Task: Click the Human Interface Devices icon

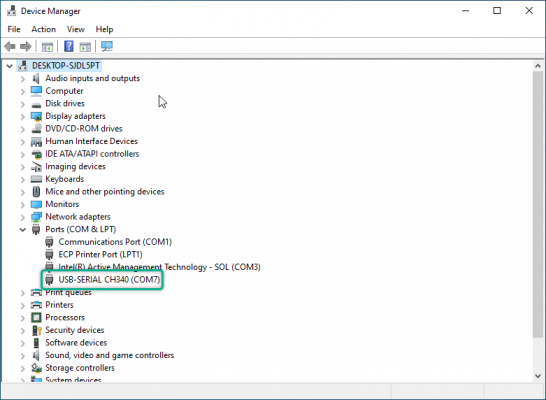Action: coord(36,141)
